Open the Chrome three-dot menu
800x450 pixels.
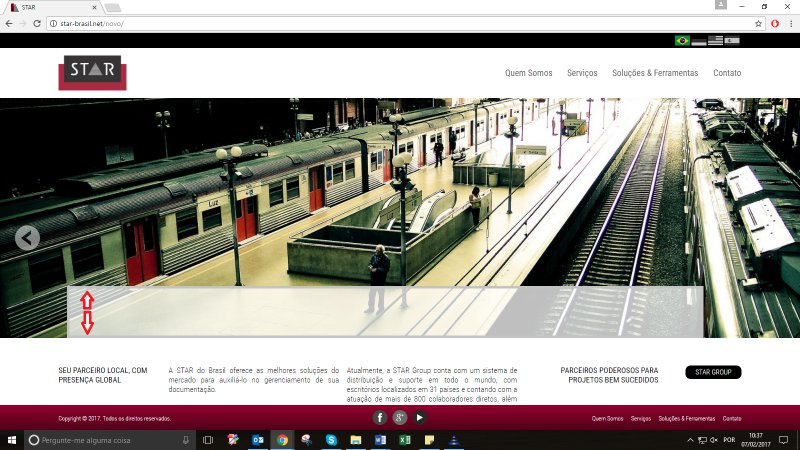point(790,22)
